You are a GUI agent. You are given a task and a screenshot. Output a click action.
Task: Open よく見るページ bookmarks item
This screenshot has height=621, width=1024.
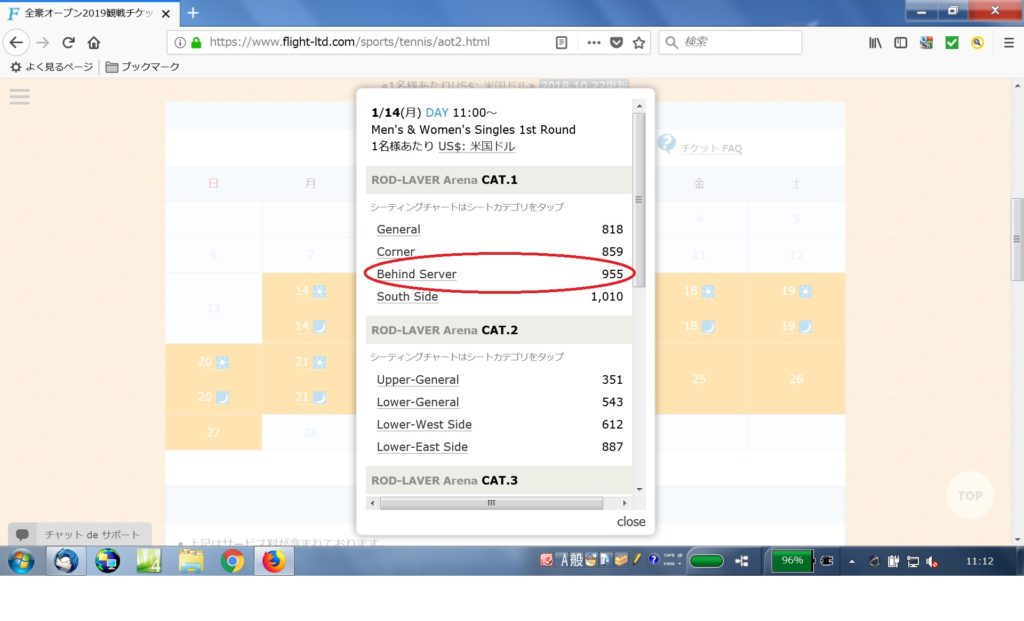pyautogui.click(x=52, y=67)
